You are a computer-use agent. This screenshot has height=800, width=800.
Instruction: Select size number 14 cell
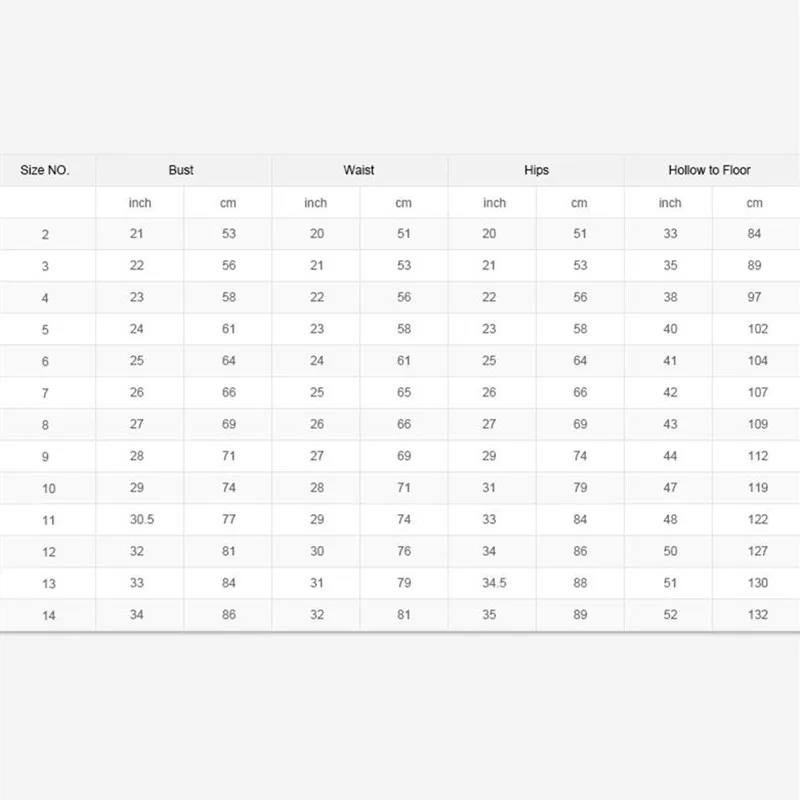[48, 615]
